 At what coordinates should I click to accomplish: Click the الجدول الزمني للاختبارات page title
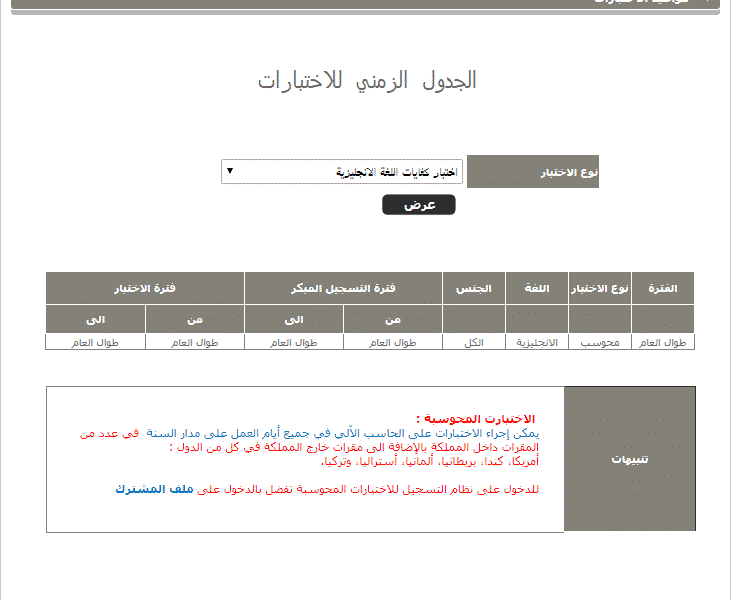pyautogui.click(x=367, y=80)
